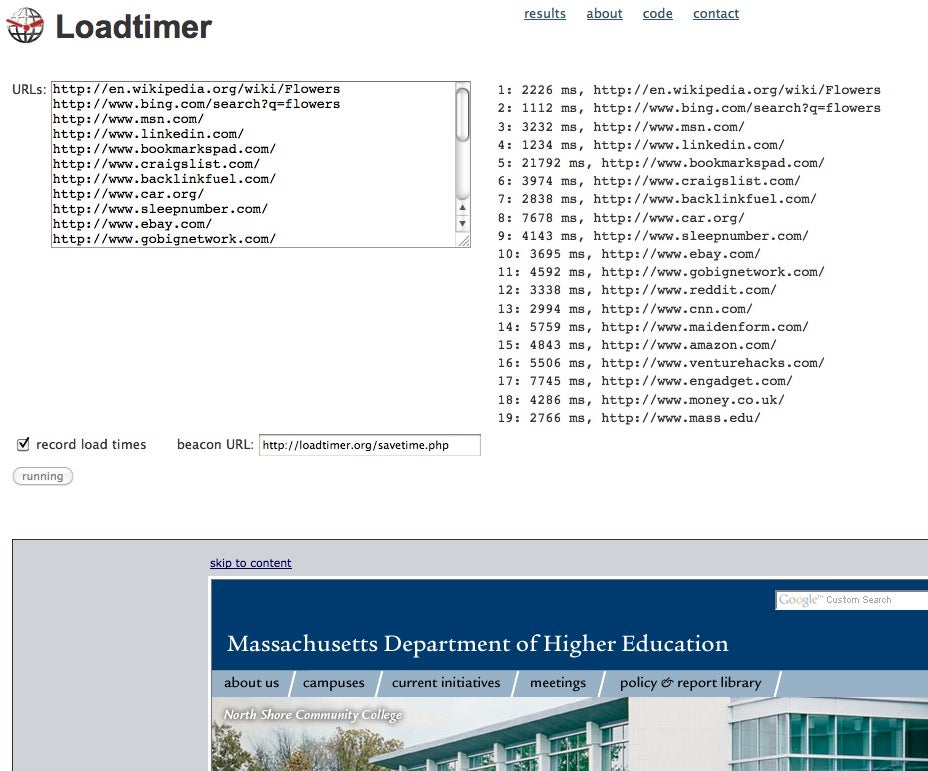This screenshot has height=771, width=928.
Task: Click result line 2 for bing.com search
Action: click(689, 108)
